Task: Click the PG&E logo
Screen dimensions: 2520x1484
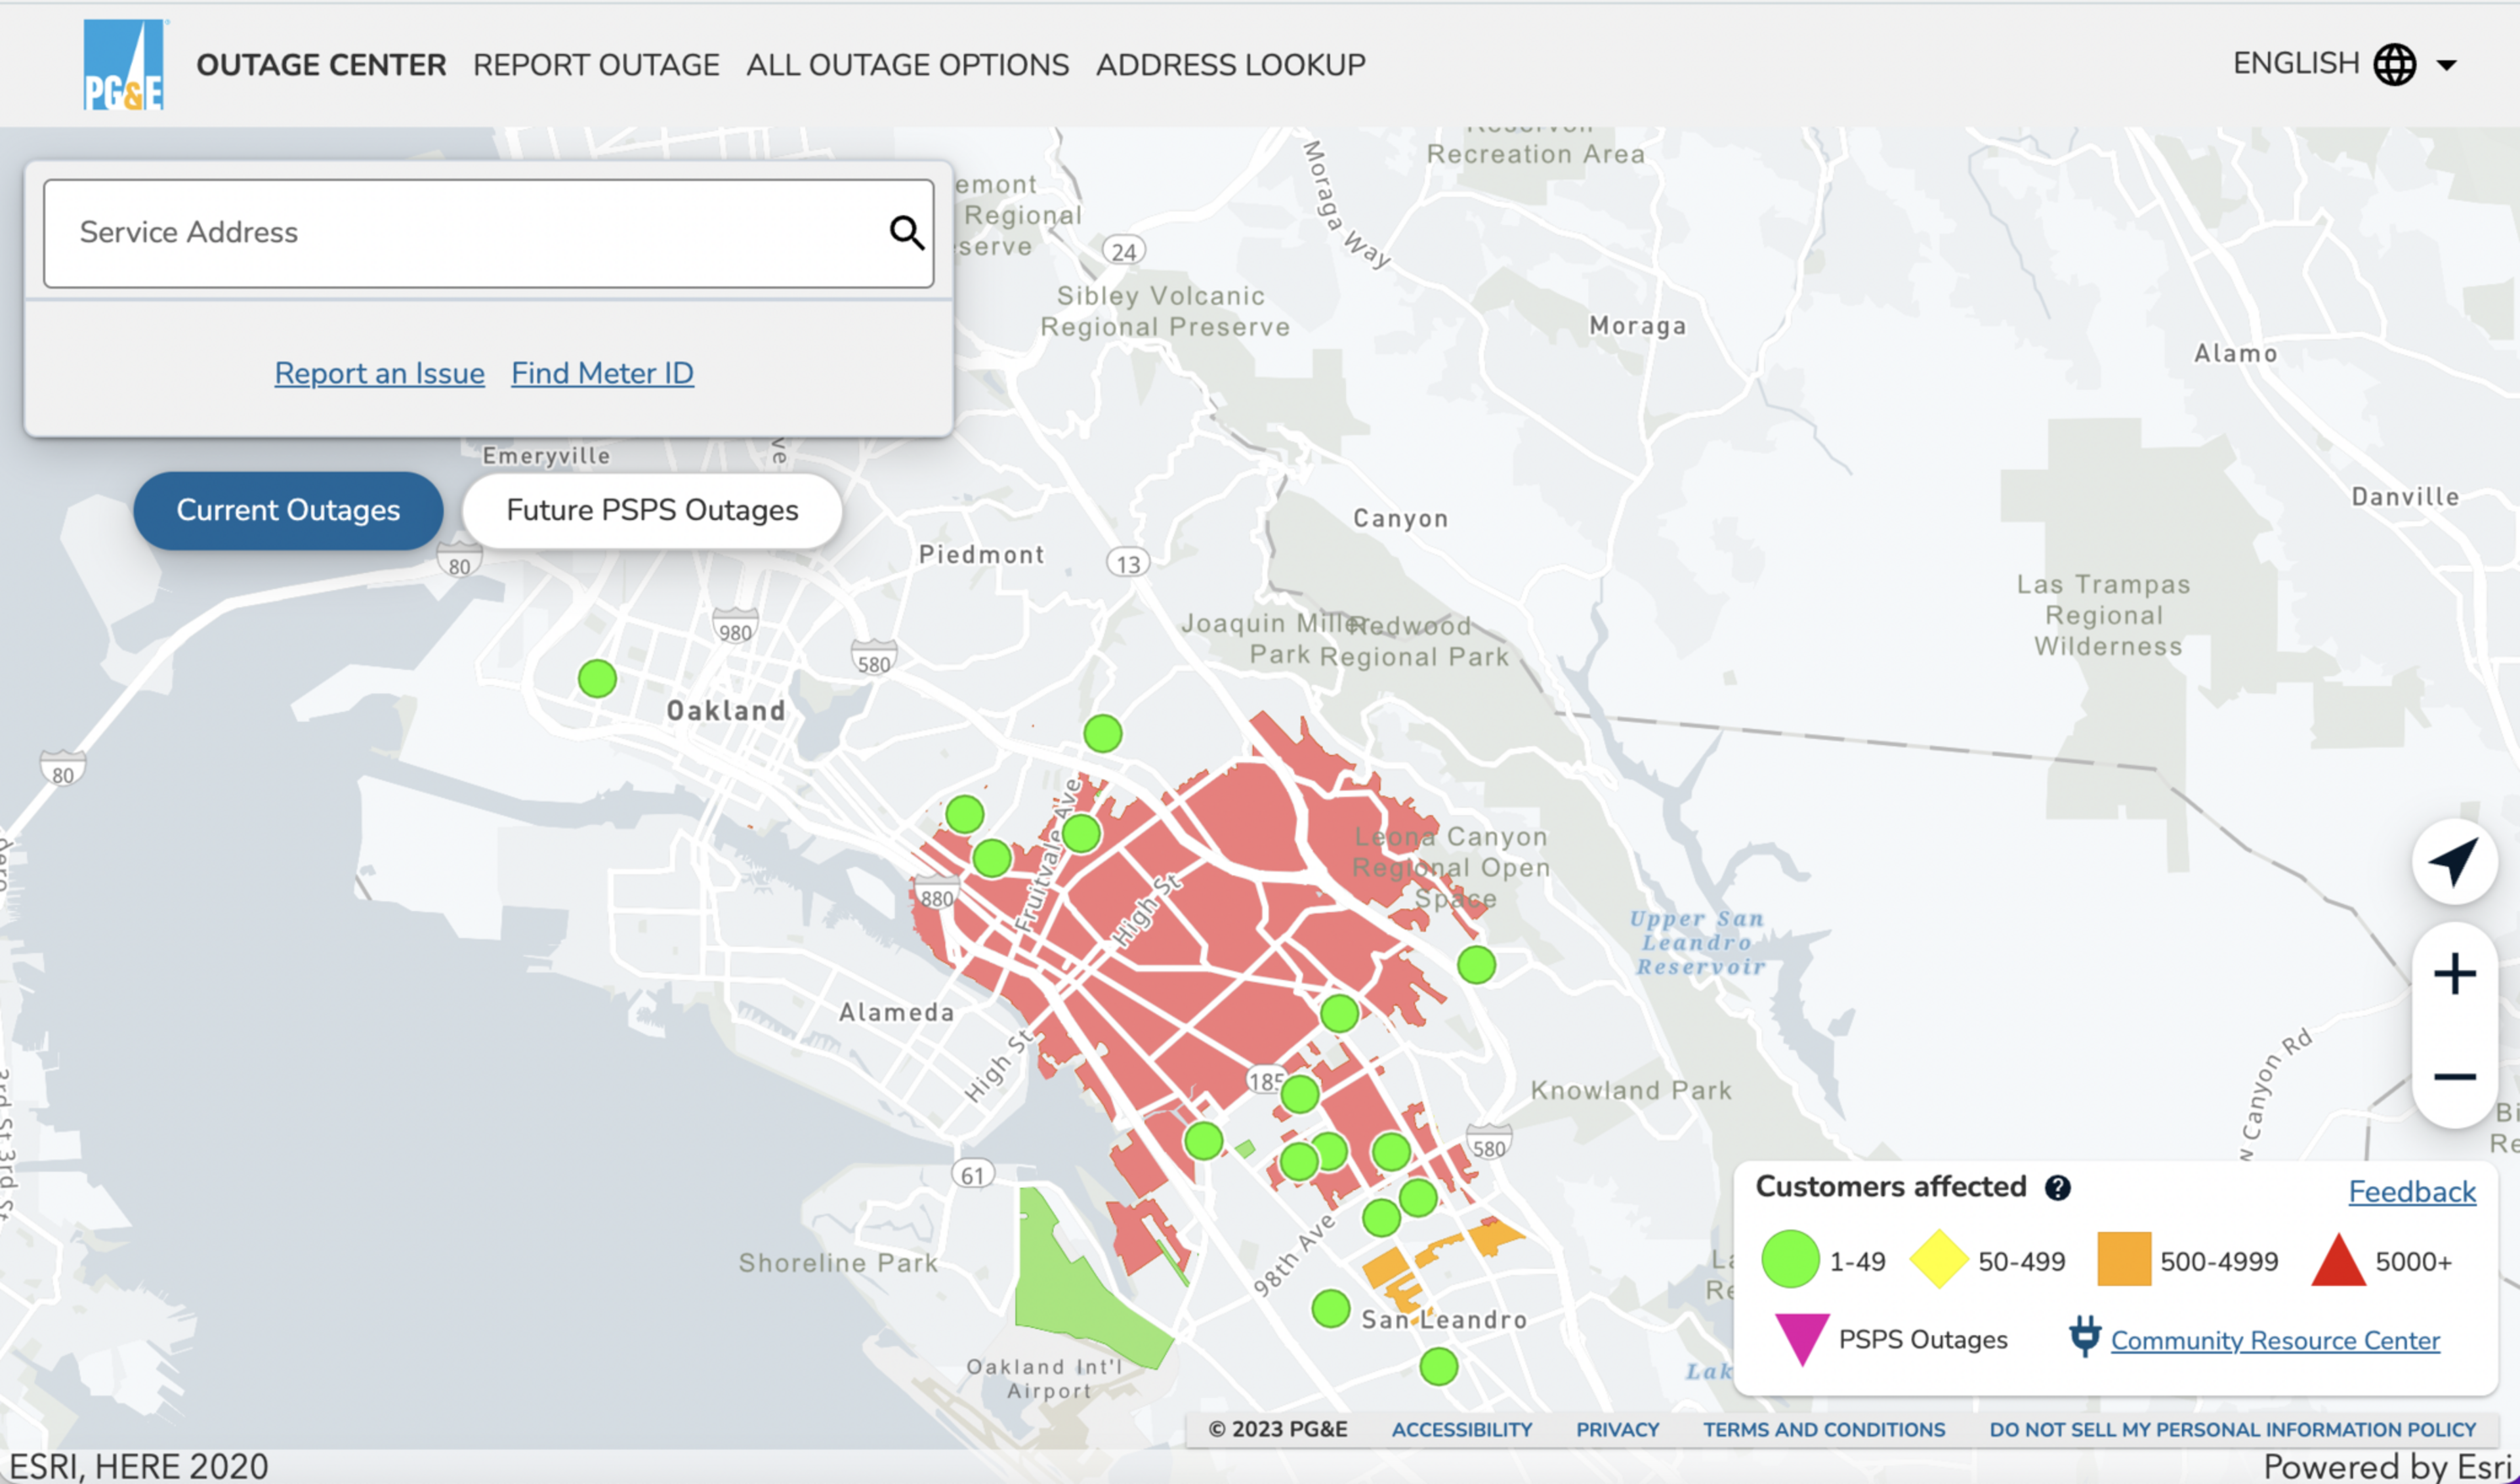Action: (x=124, y=64)
